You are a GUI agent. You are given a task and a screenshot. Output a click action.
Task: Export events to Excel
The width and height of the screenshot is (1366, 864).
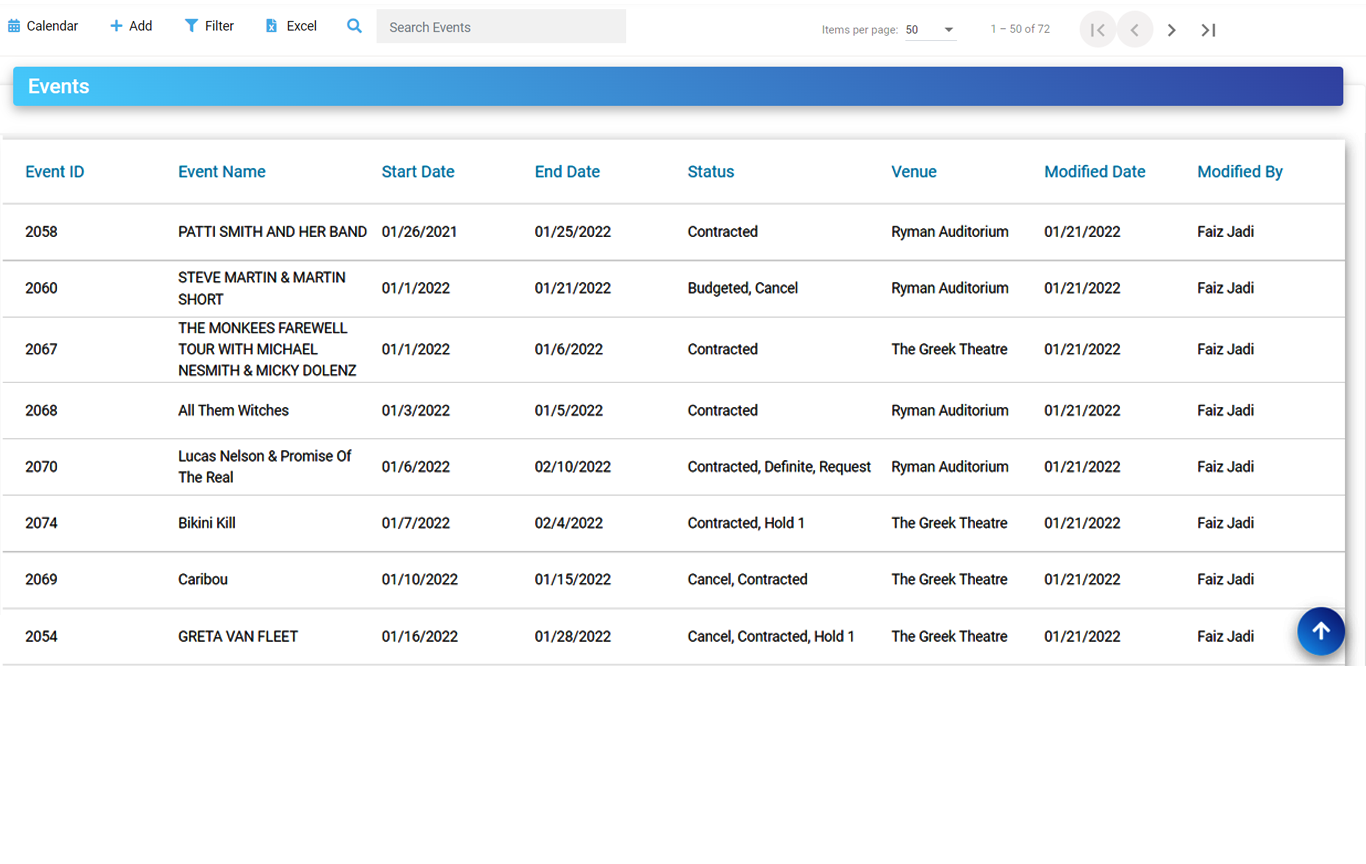tap(290, 26)
